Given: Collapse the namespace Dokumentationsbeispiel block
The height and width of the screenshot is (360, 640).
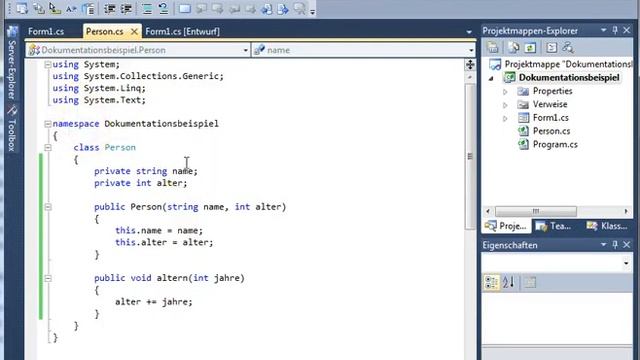Looking at the screenshot, I should point(47,124).
